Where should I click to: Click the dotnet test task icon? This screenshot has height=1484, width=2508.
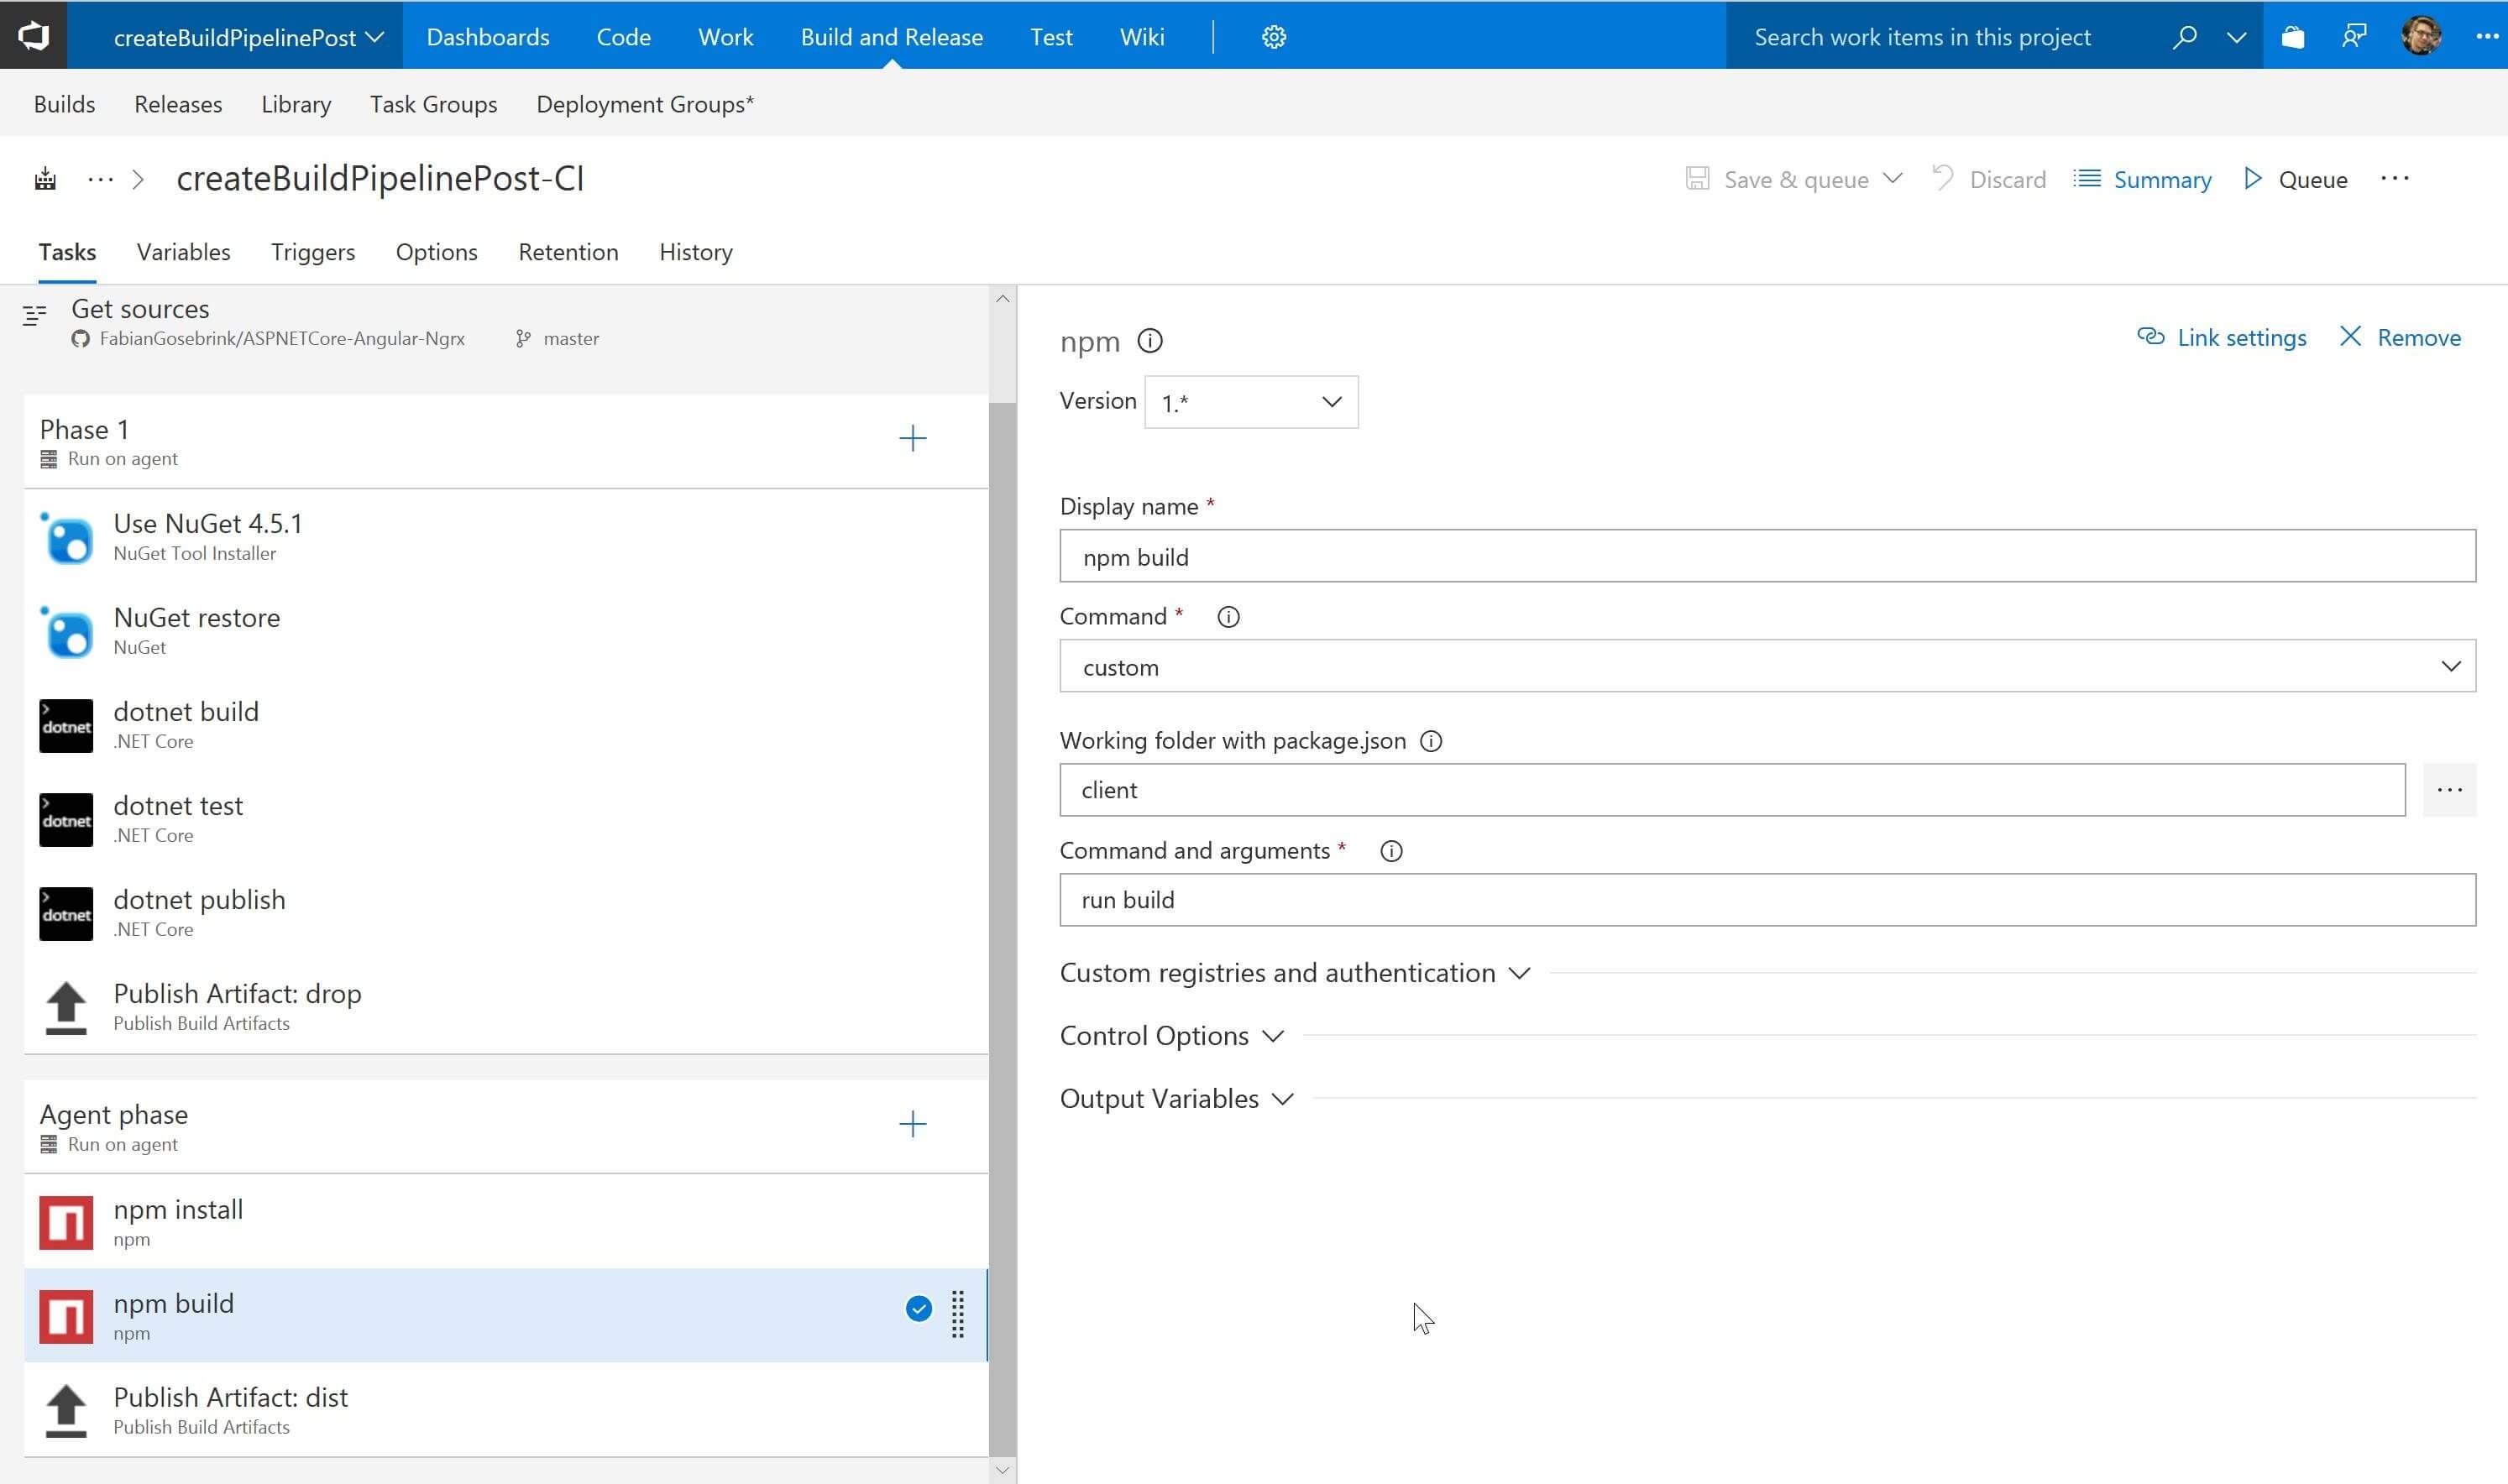click(x=65, y=818)
